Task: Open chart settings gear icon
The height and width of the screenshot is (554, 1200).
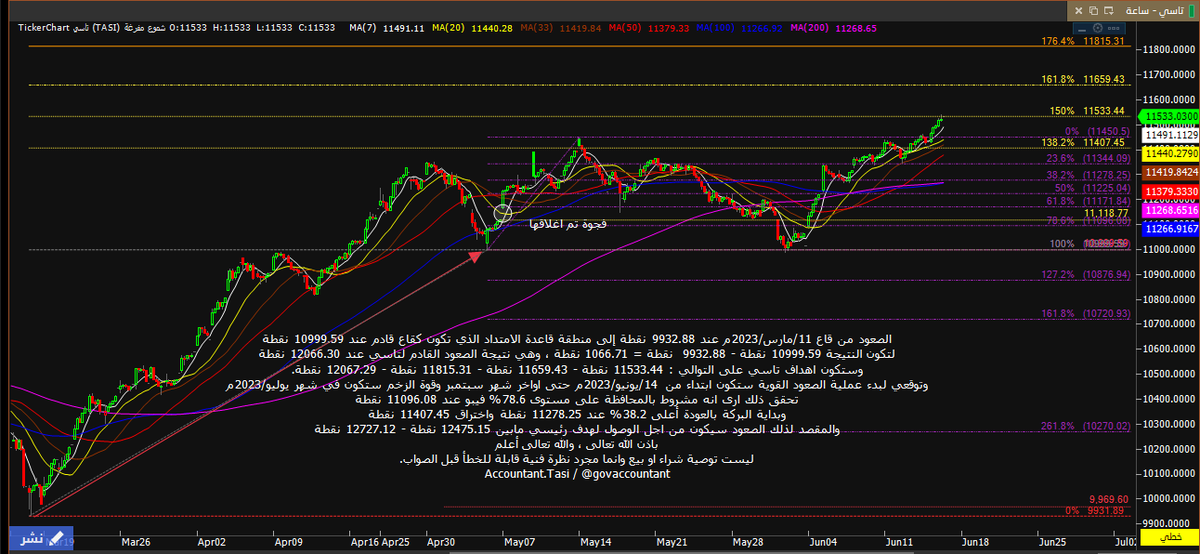Action: coord(1097,28)
